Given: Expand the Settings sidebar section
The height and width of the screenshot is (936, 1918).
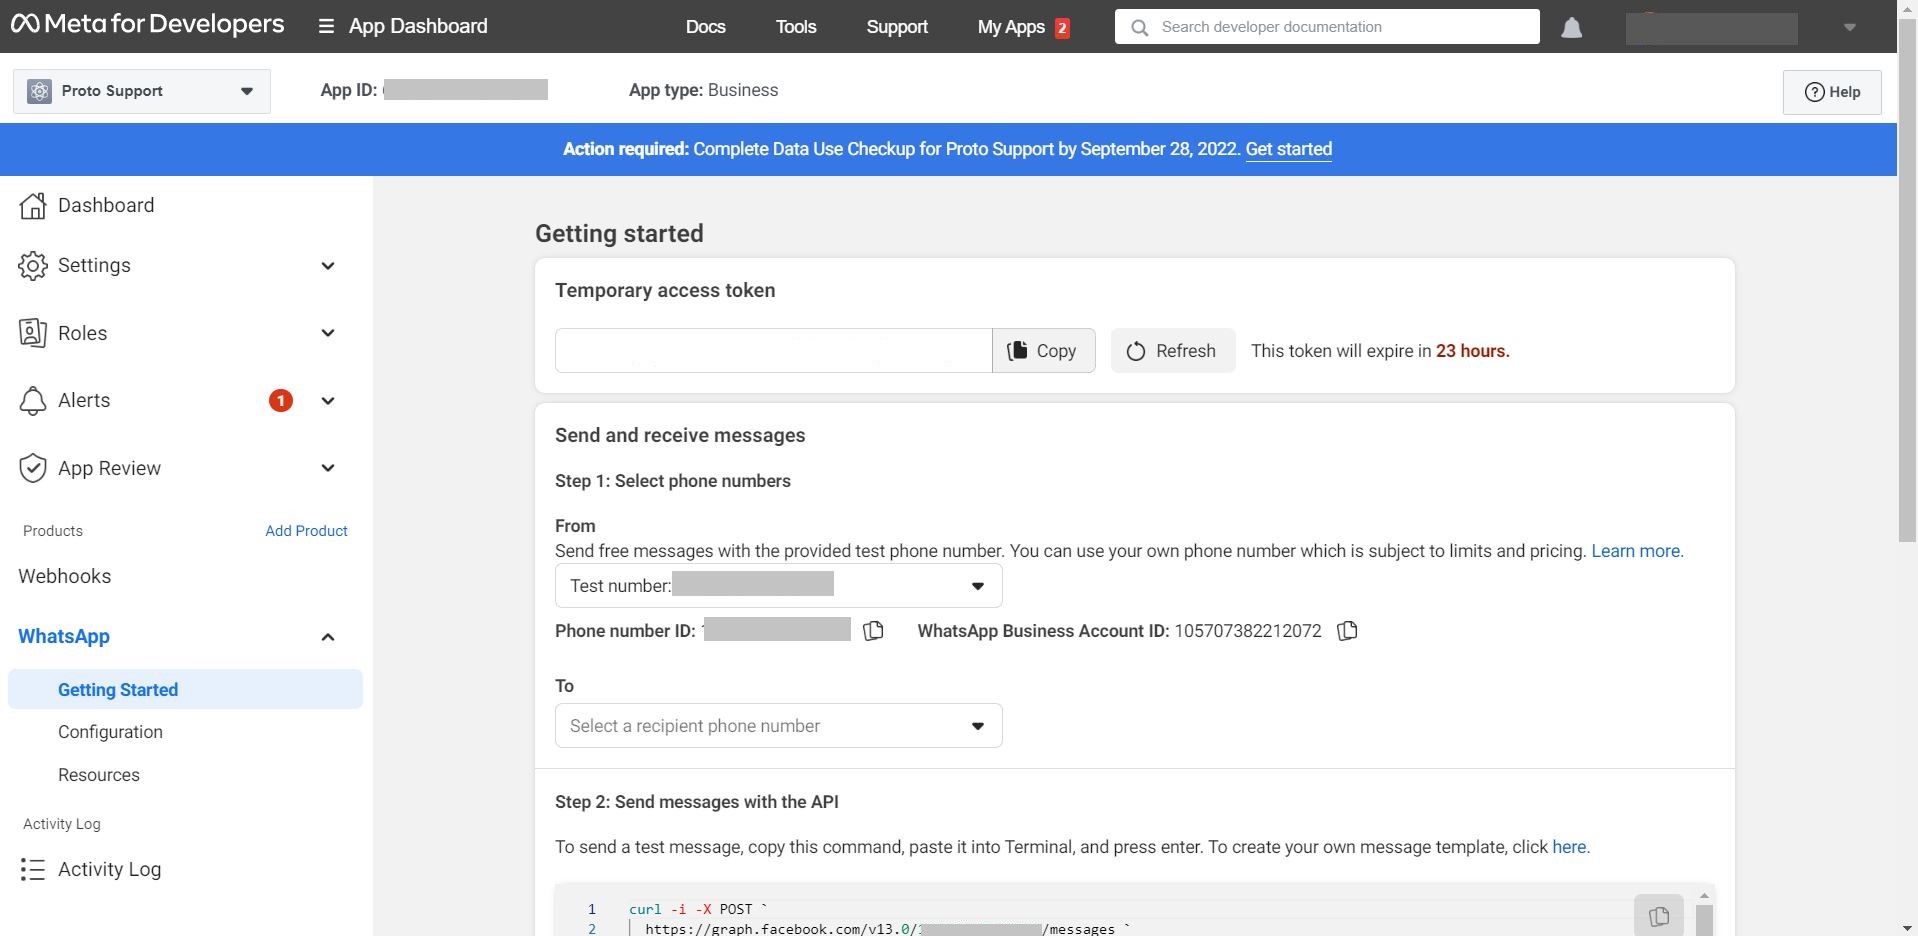Looking at the screenshot, I should point(327,266).
